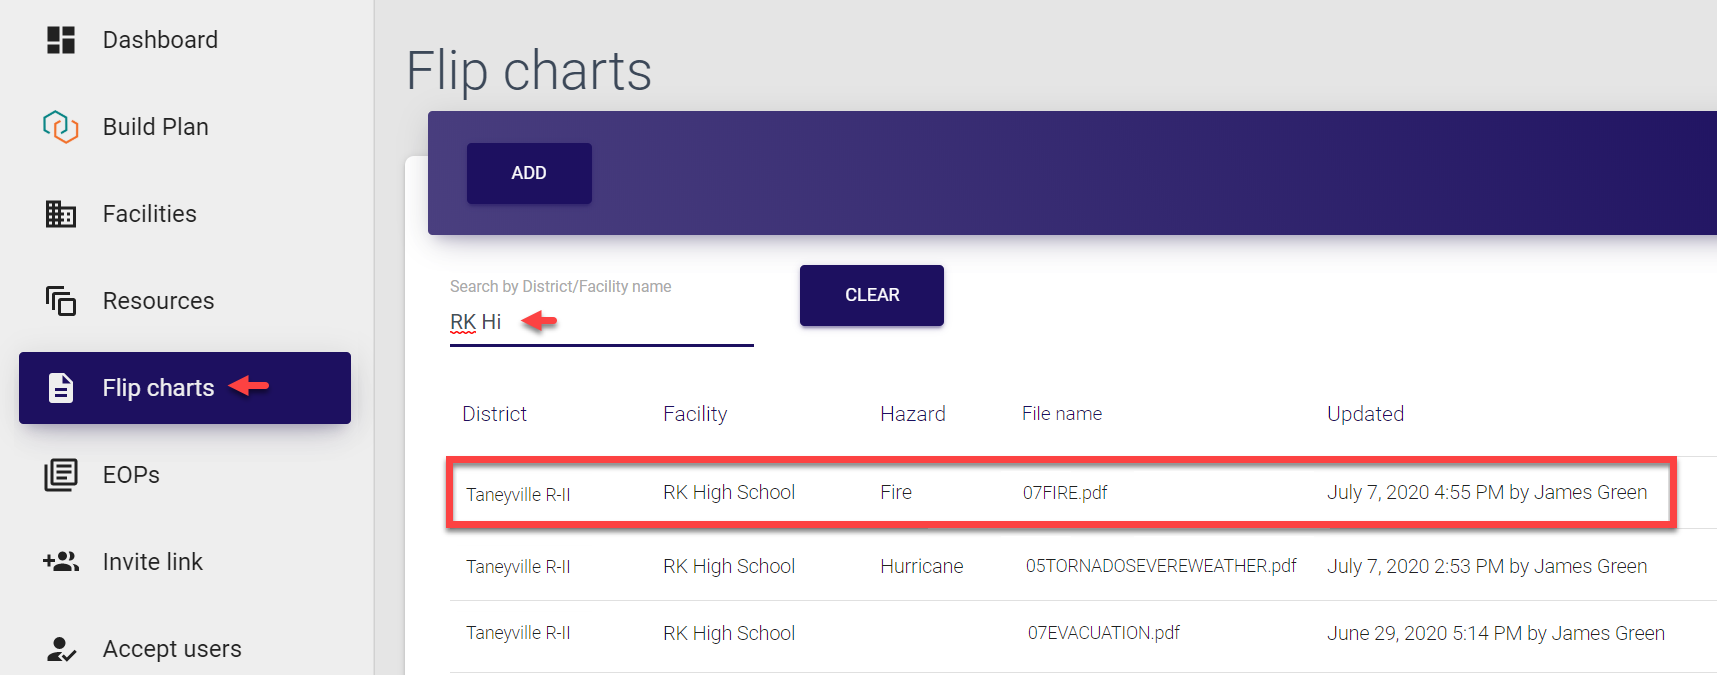Click the Facilities building icon
The height and width of the screenshot is (675, 1717).
pyautogui.click(x=61, y=214)
